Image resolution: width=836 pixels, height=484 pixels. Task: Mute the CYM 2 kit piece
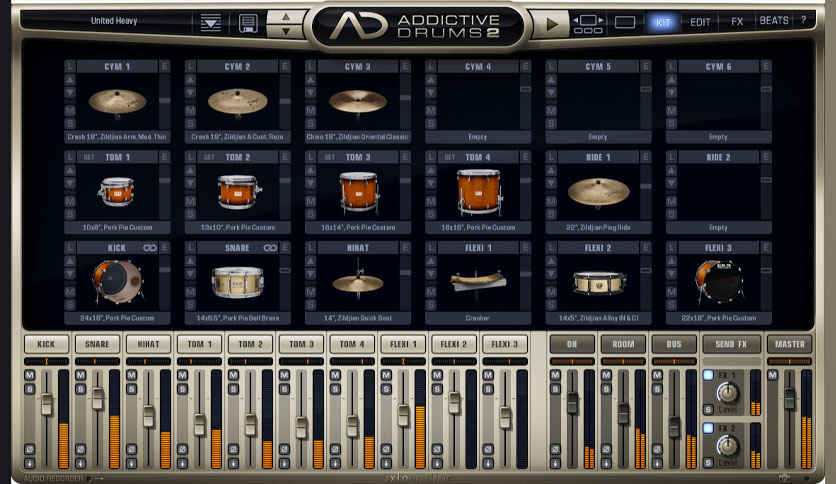(x=190, y=111)
